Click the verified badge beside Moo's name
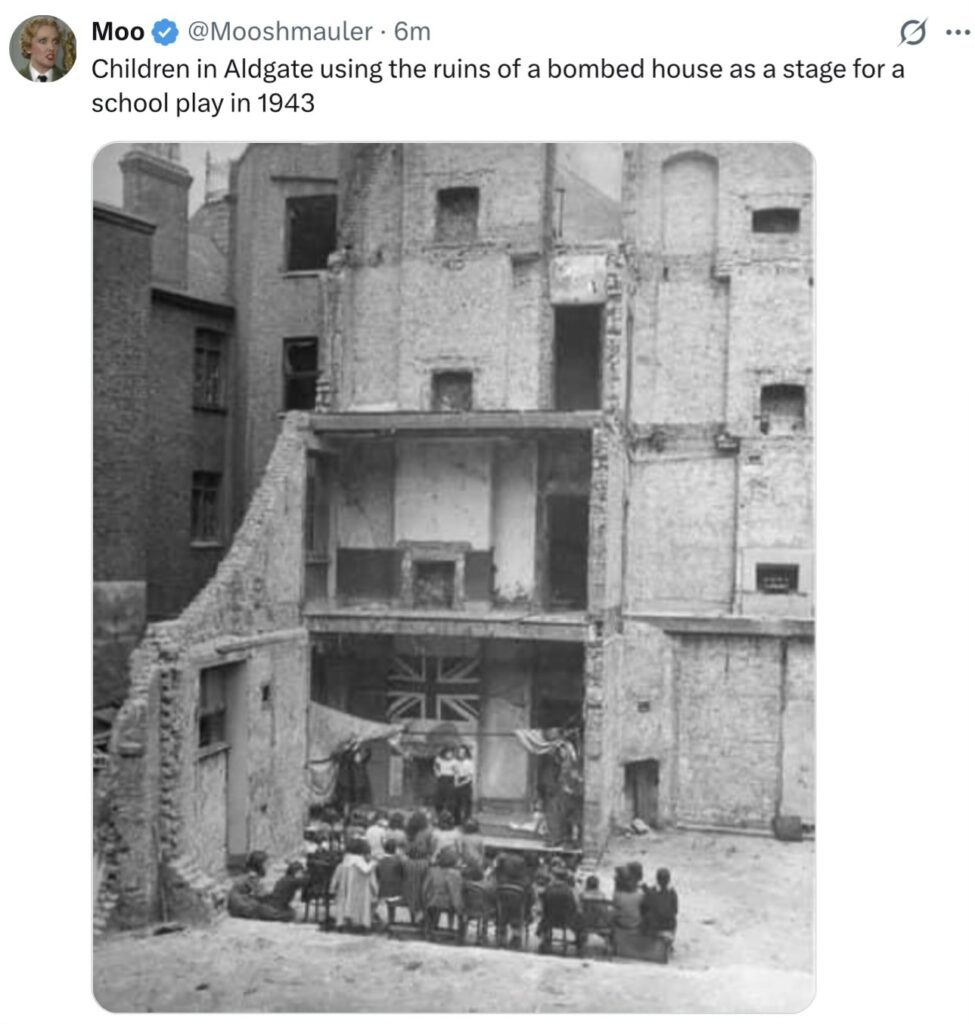Image resolution: width=975 pixels, height=1024 pixels. click(x=165, y=32)
